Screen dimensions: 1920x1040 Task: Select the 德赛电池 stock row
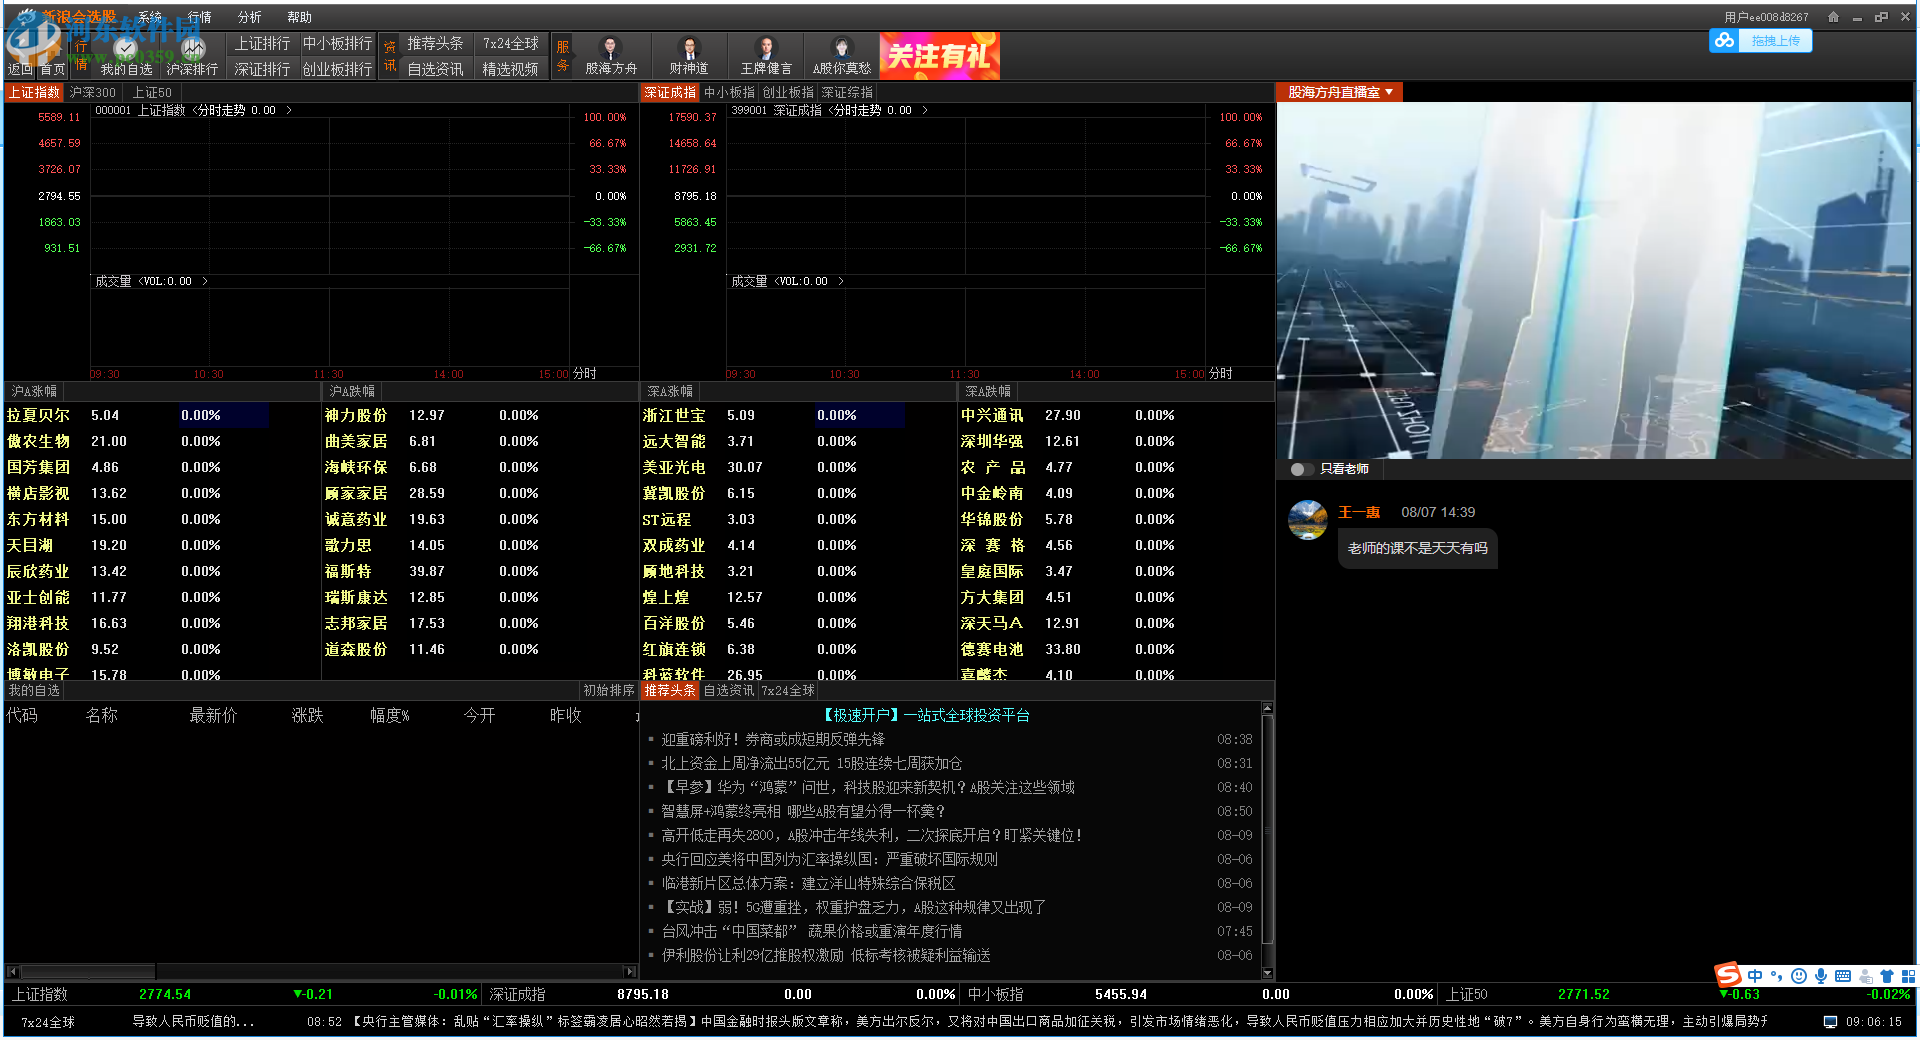(x=1116, y=649)
